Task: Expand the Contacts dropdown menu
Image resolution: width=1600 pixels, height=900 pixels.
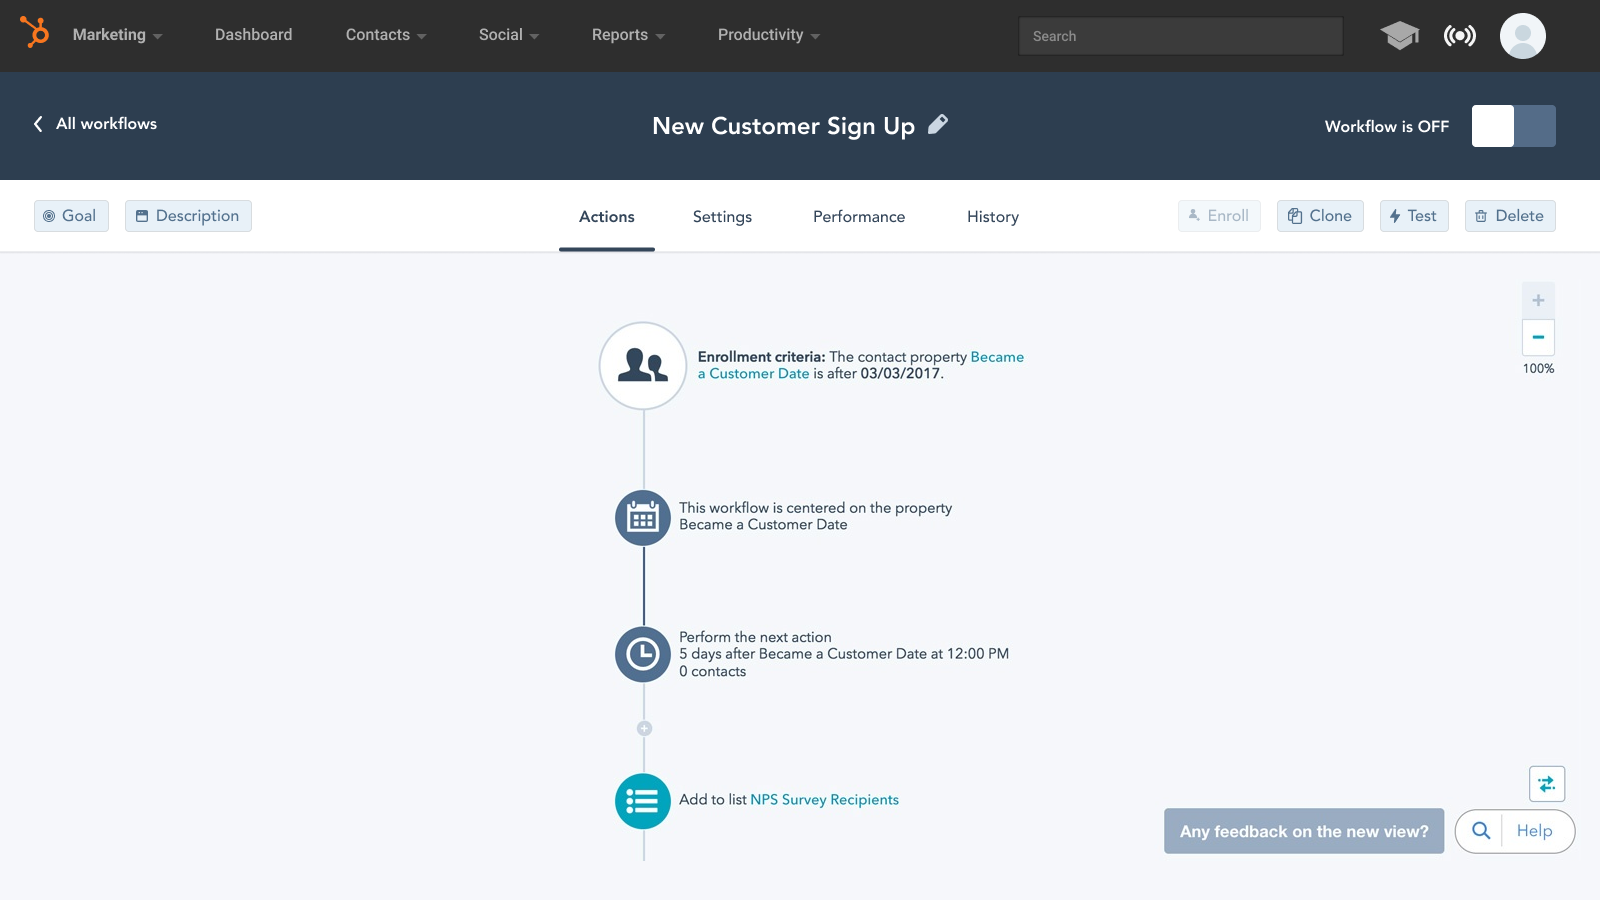Action: coord(385,35)
